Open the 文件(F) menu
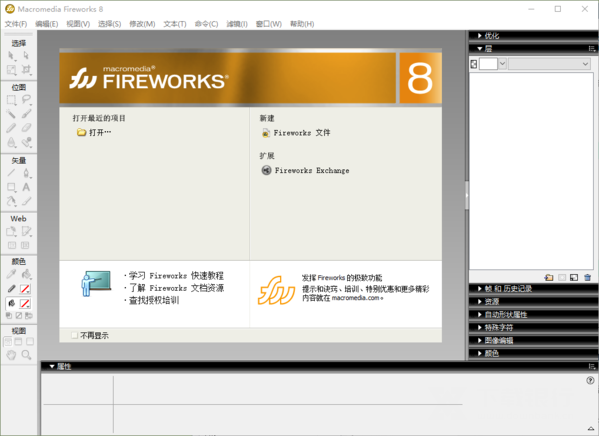Image resolution: width=599 pixels, height=436 pixels. point(16,24)
